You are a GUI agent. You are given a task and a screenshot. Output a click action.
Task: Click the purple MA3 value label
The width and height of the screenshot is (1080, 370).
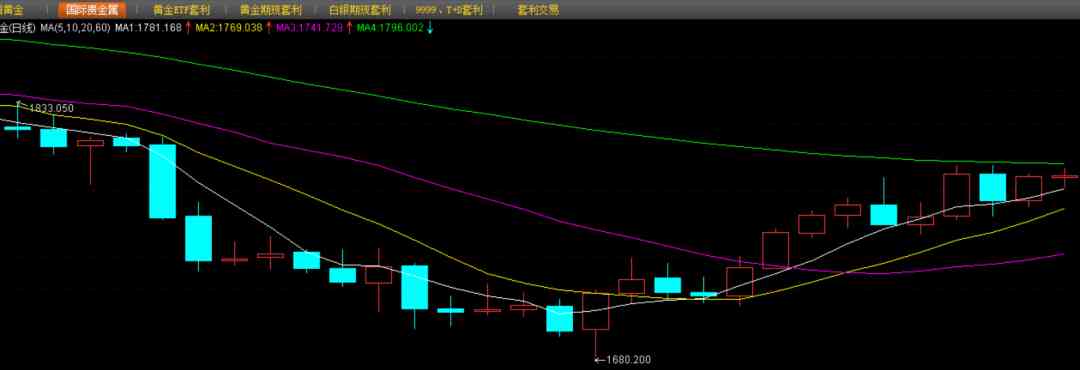309,28
